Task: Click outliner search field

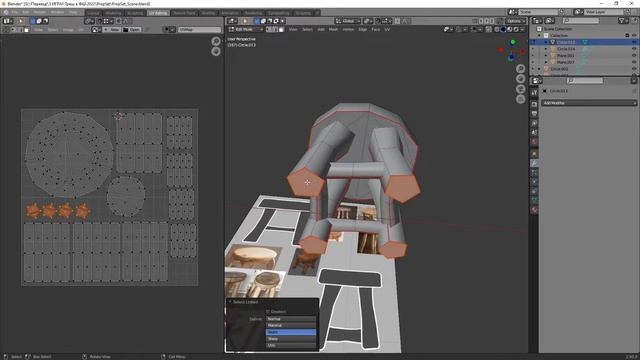Action: coord(581,20)
